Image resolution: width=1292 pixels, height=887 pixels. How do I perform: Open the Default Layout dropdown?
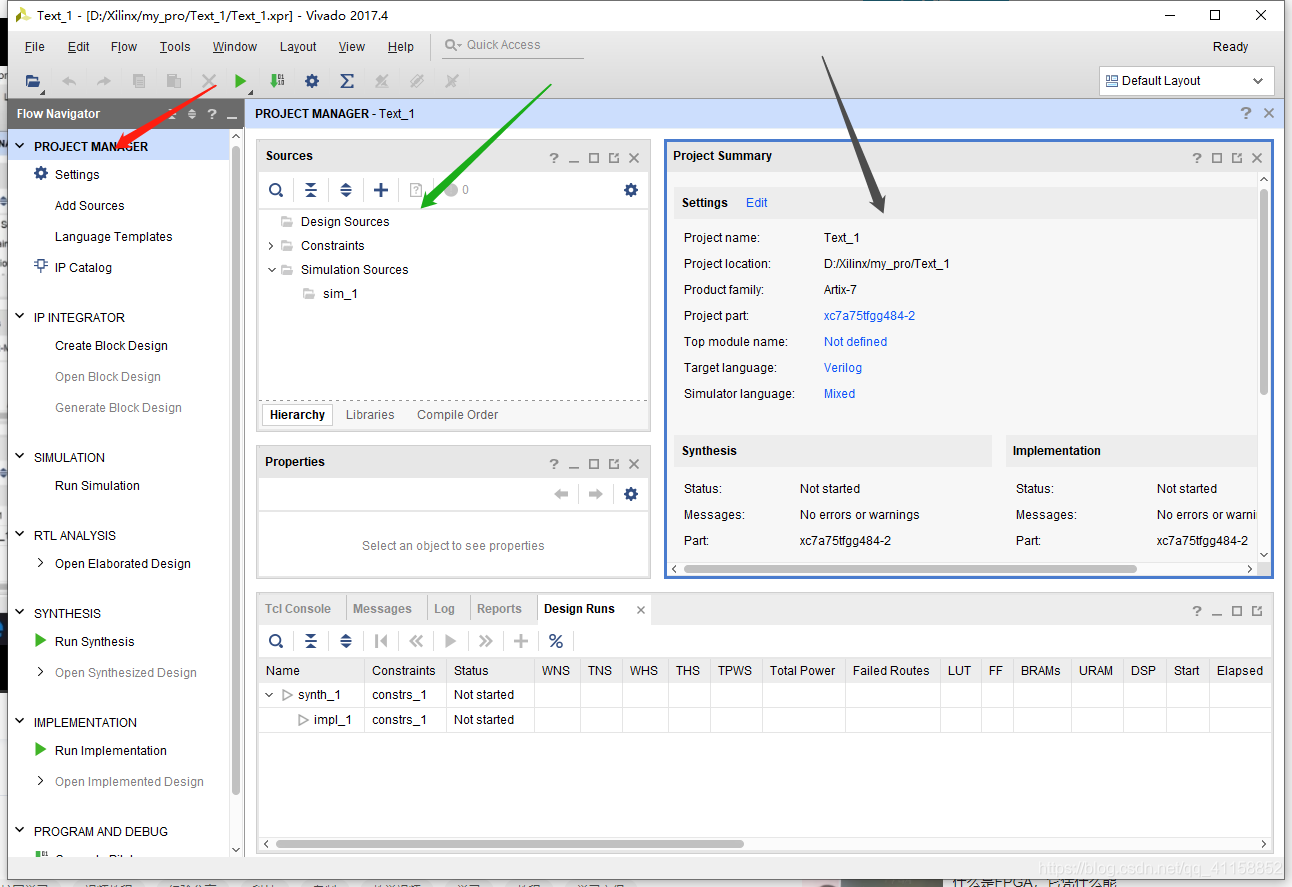1187,81
